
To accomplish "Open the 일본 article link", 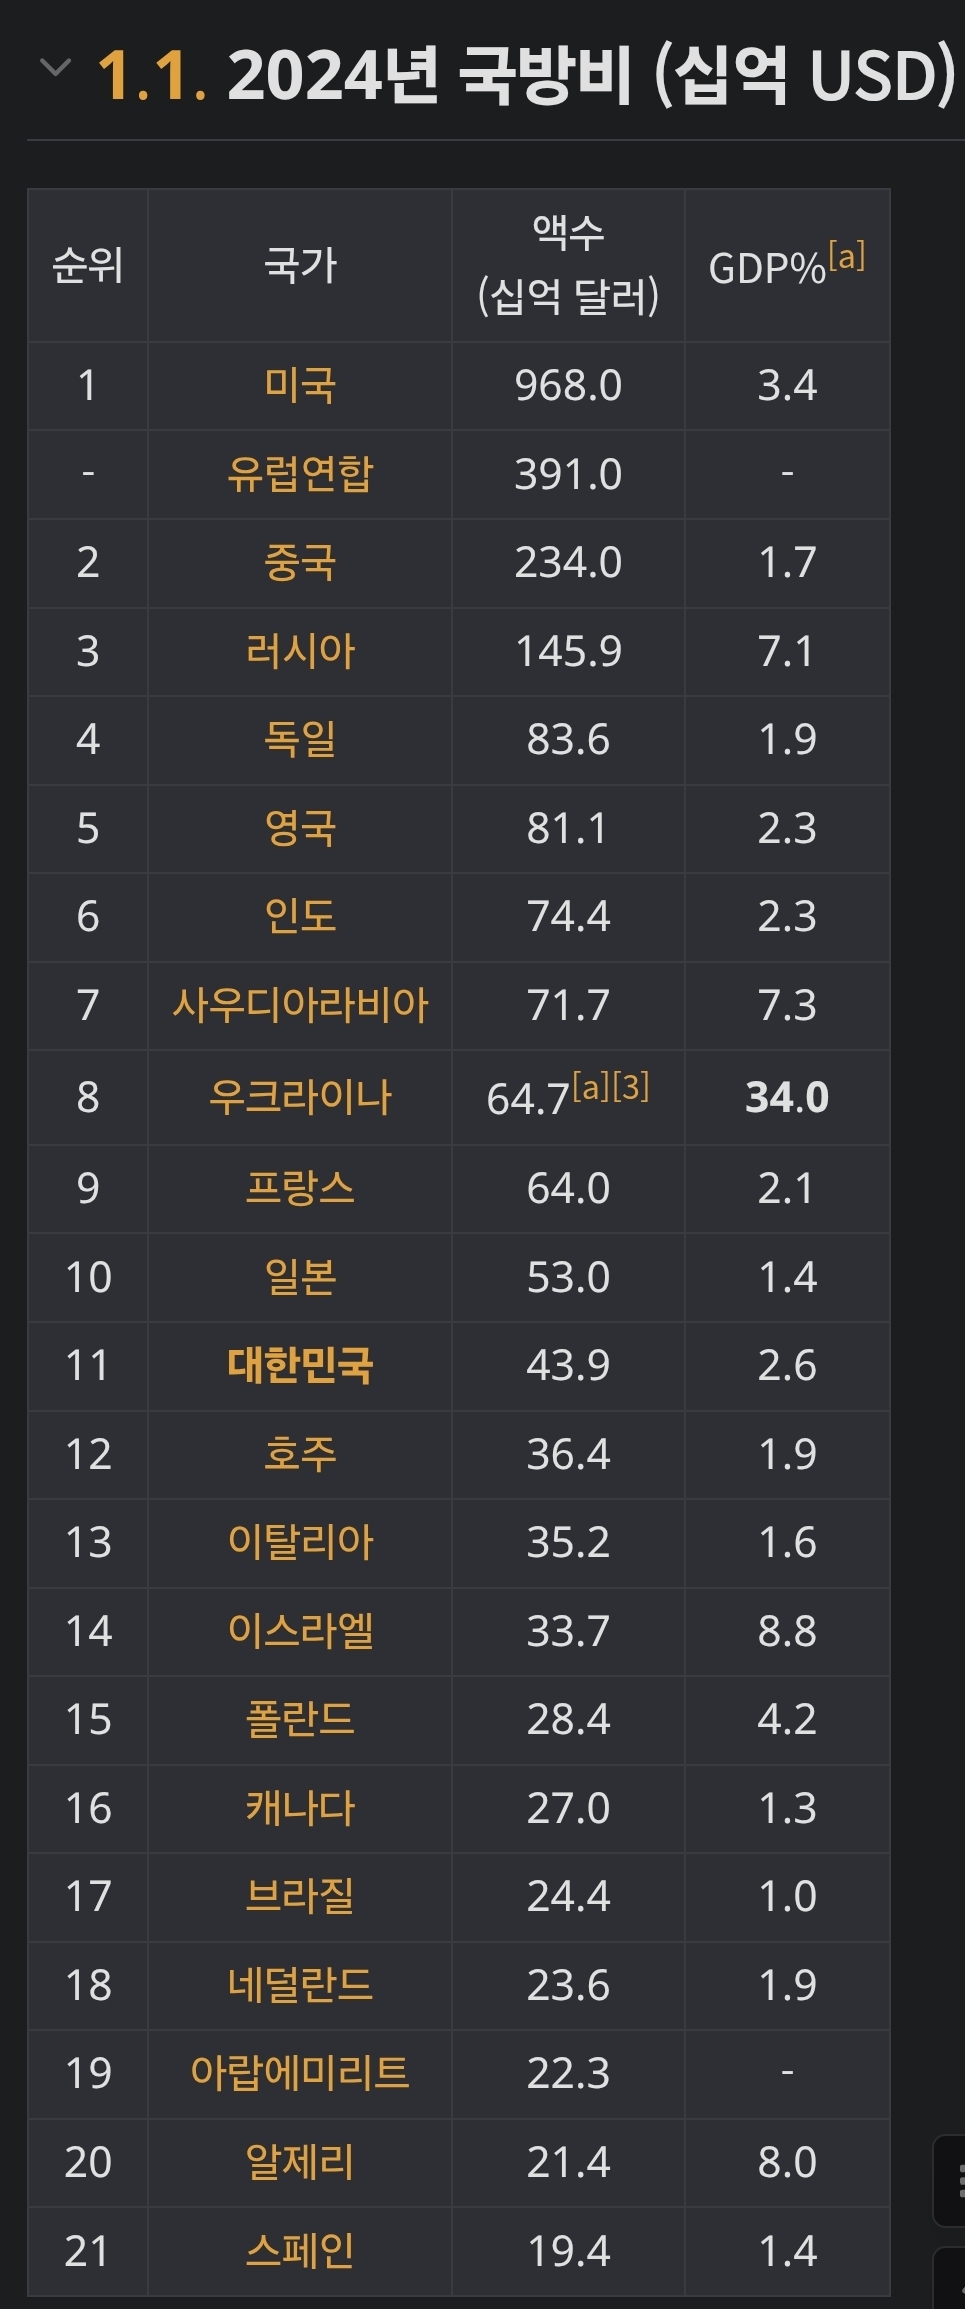I will point(300,1277).
